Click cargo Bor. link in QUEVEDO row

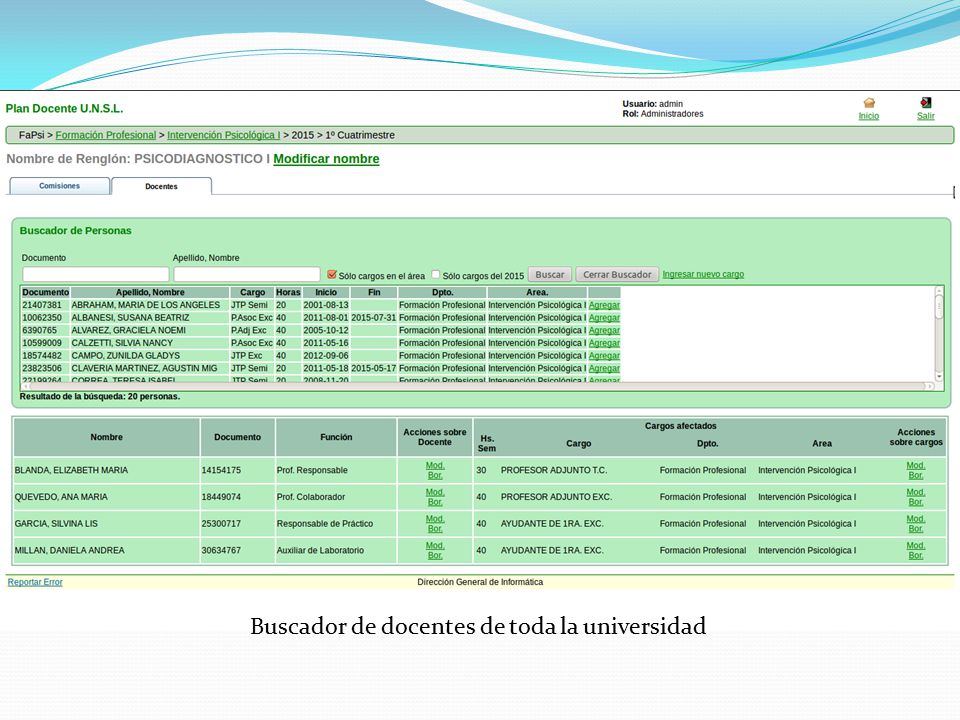point(915,502)
